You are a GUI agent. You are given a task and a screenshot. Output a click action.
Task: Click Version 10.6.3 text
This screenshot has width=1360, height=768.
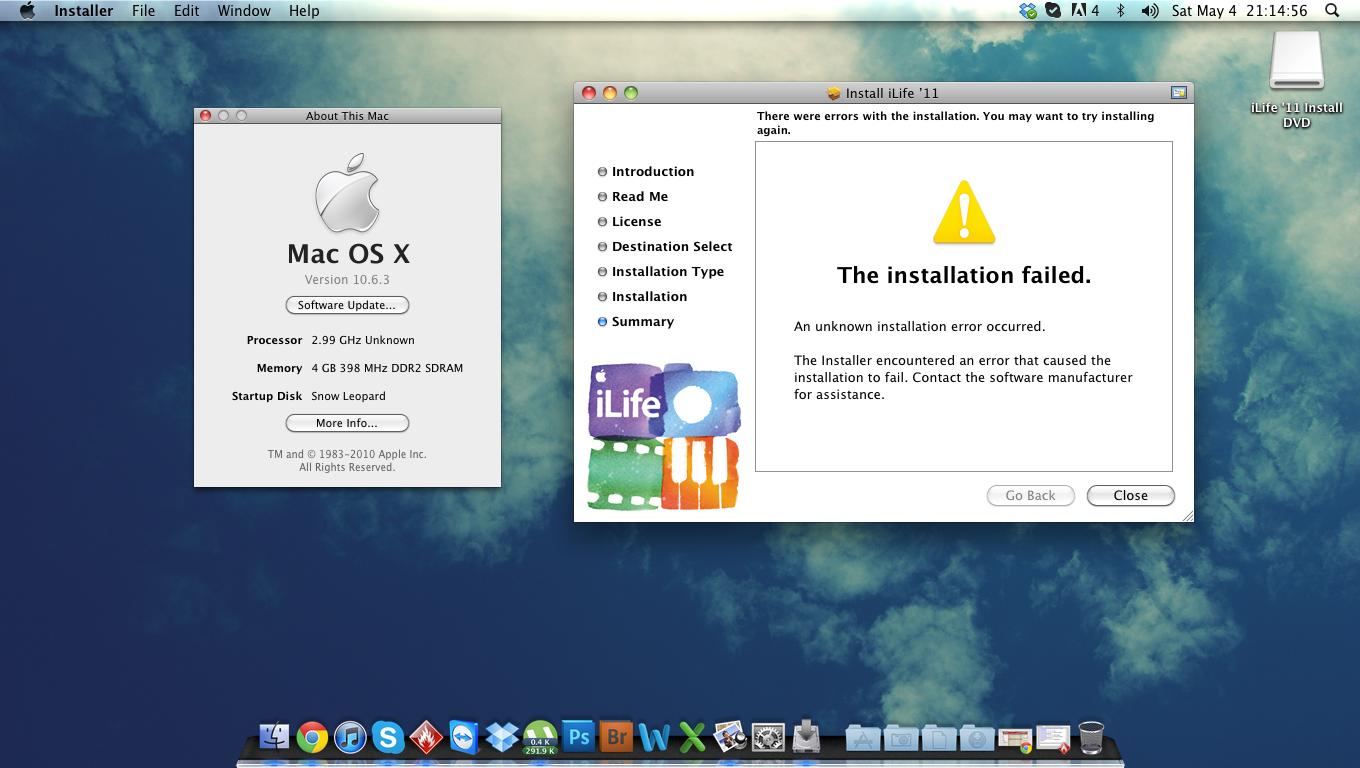347,280
